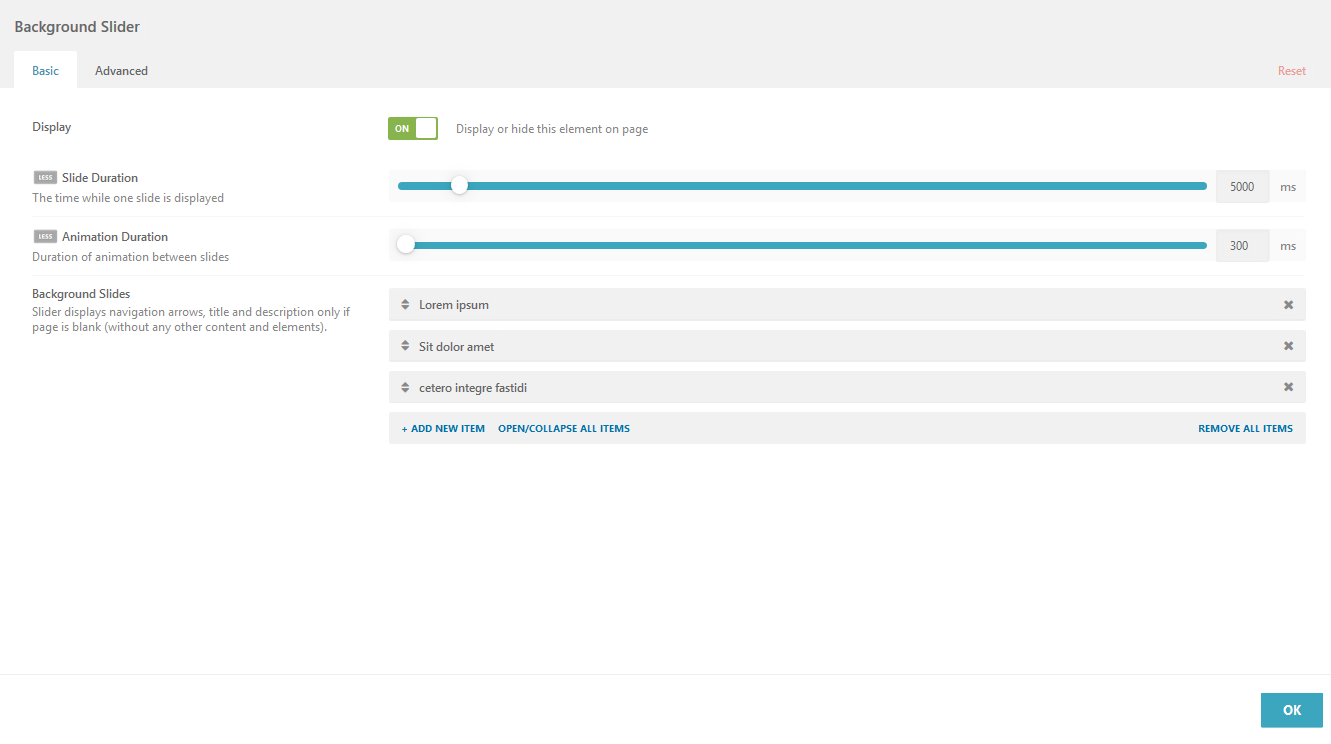
Task: Click the LESS badge beside Animation Duration
Action: point(45,237)
